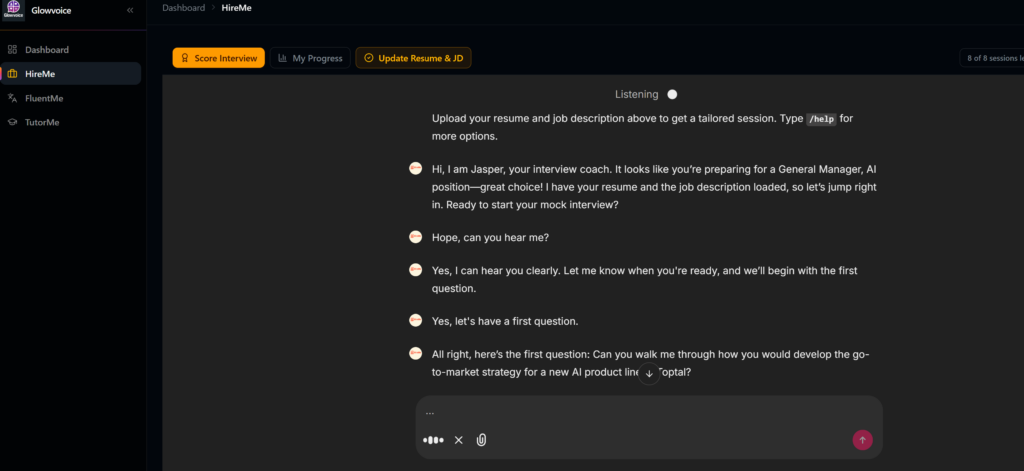1024x471 pixels.
Task: Focus the chat message input field
Action: pos(640,412)
